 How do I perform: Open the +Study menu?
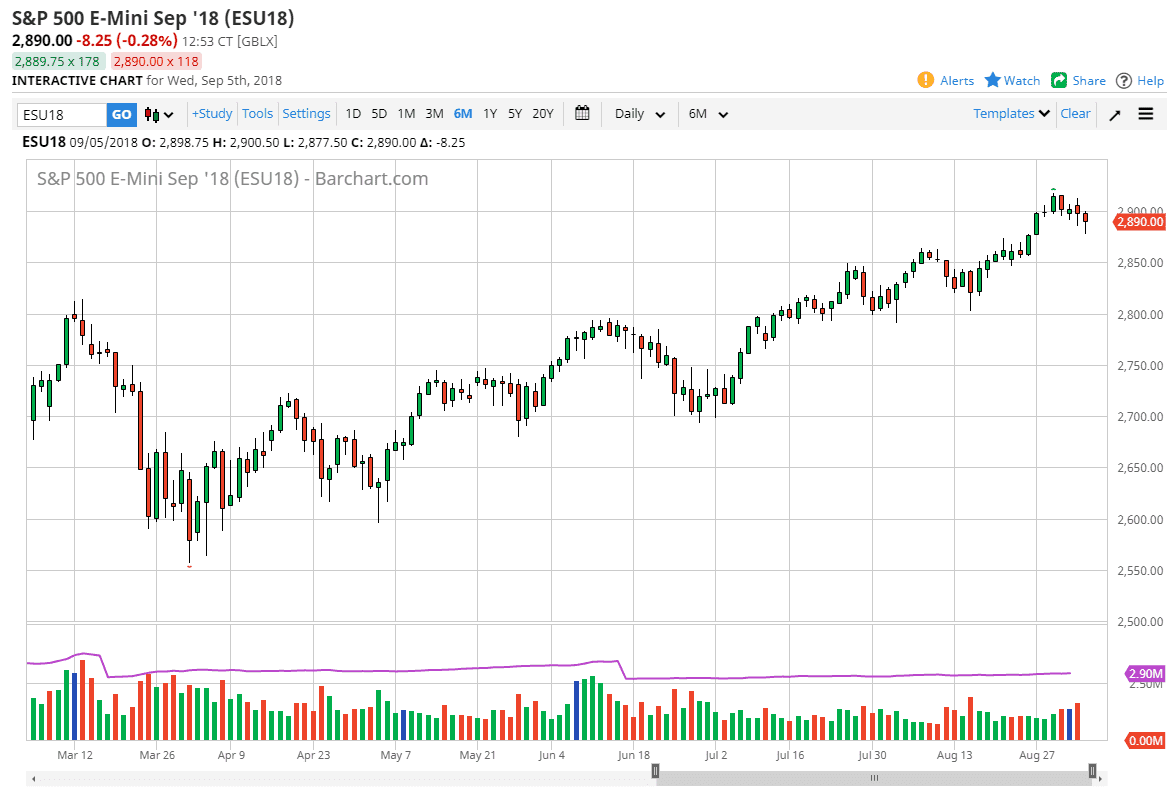click(x=212, y=113)
